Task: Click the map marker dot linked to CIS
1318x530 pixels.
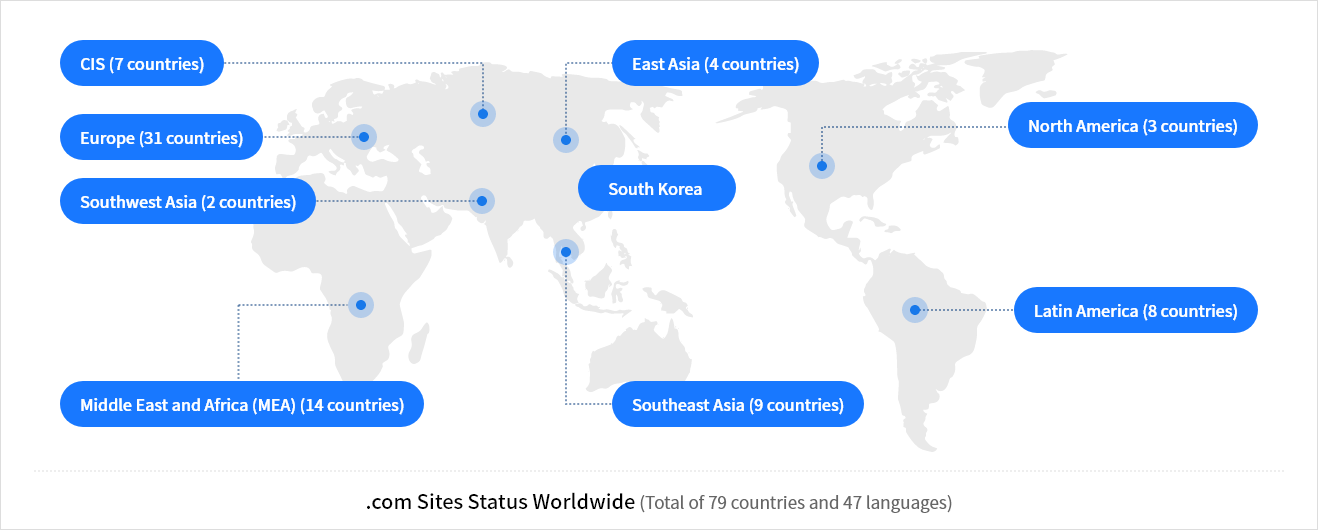Action: (482, 114)
